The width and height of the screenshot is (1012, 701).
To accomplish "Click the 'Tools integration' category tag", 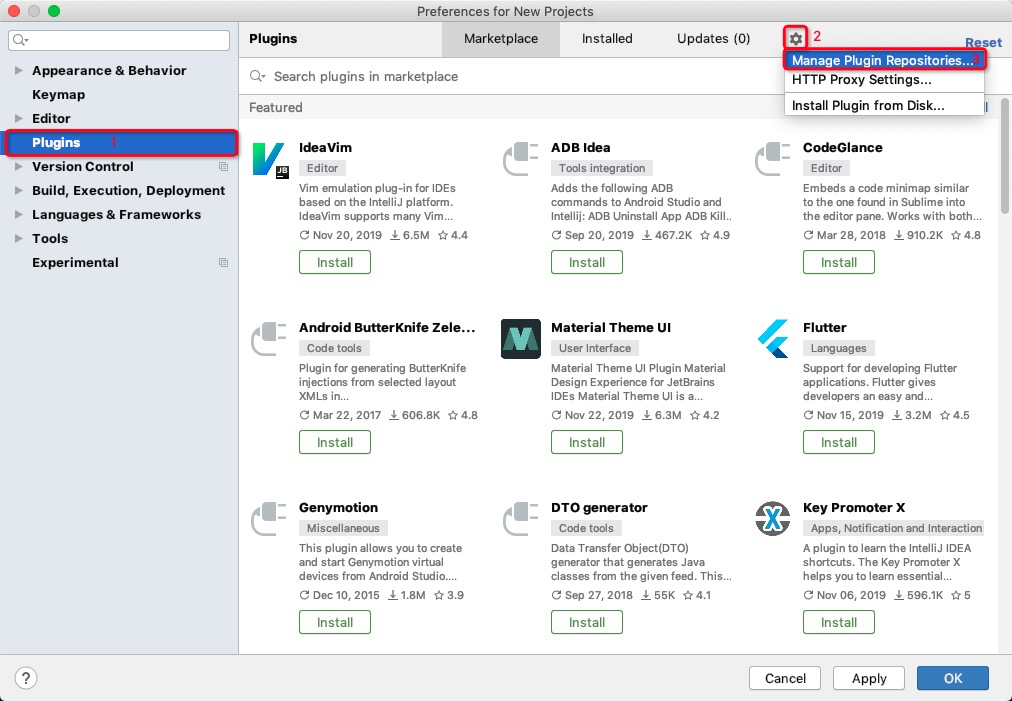I will (602, 168).
